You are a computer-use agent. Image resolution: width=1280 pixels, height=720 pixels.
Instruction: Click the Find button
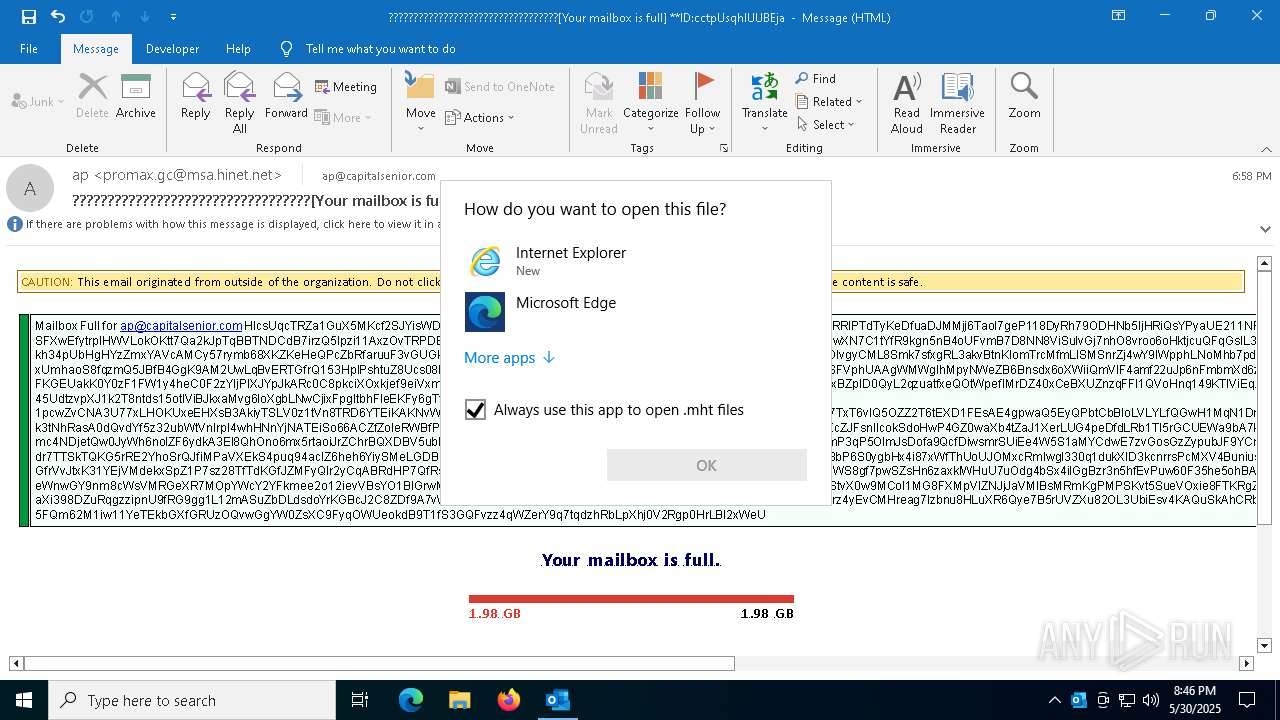(x=816, y=78)
